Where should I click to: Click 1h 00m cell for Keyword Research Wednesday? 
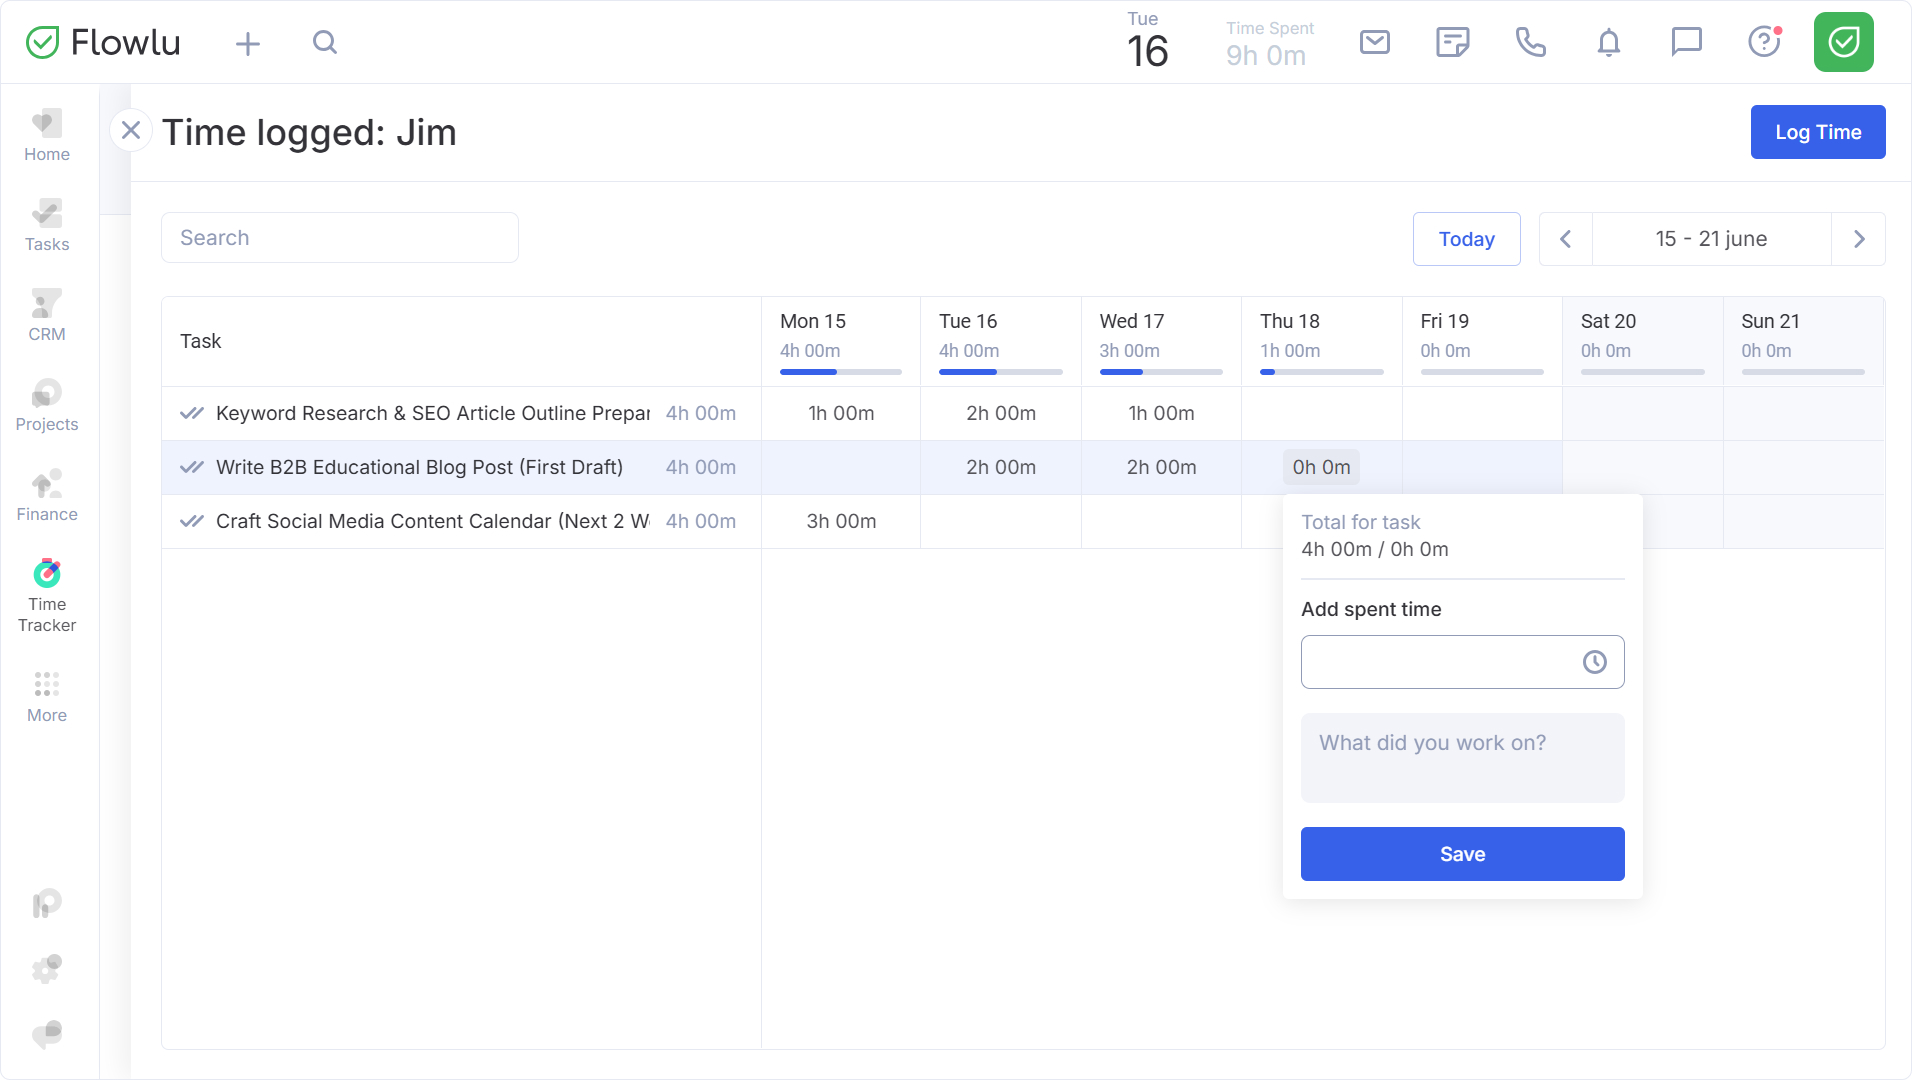click(x=1161, y=413)
